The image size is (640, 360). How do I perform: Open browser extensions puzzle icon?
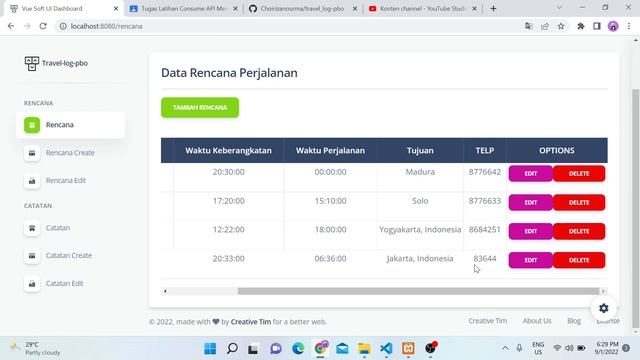click(580, 26)
